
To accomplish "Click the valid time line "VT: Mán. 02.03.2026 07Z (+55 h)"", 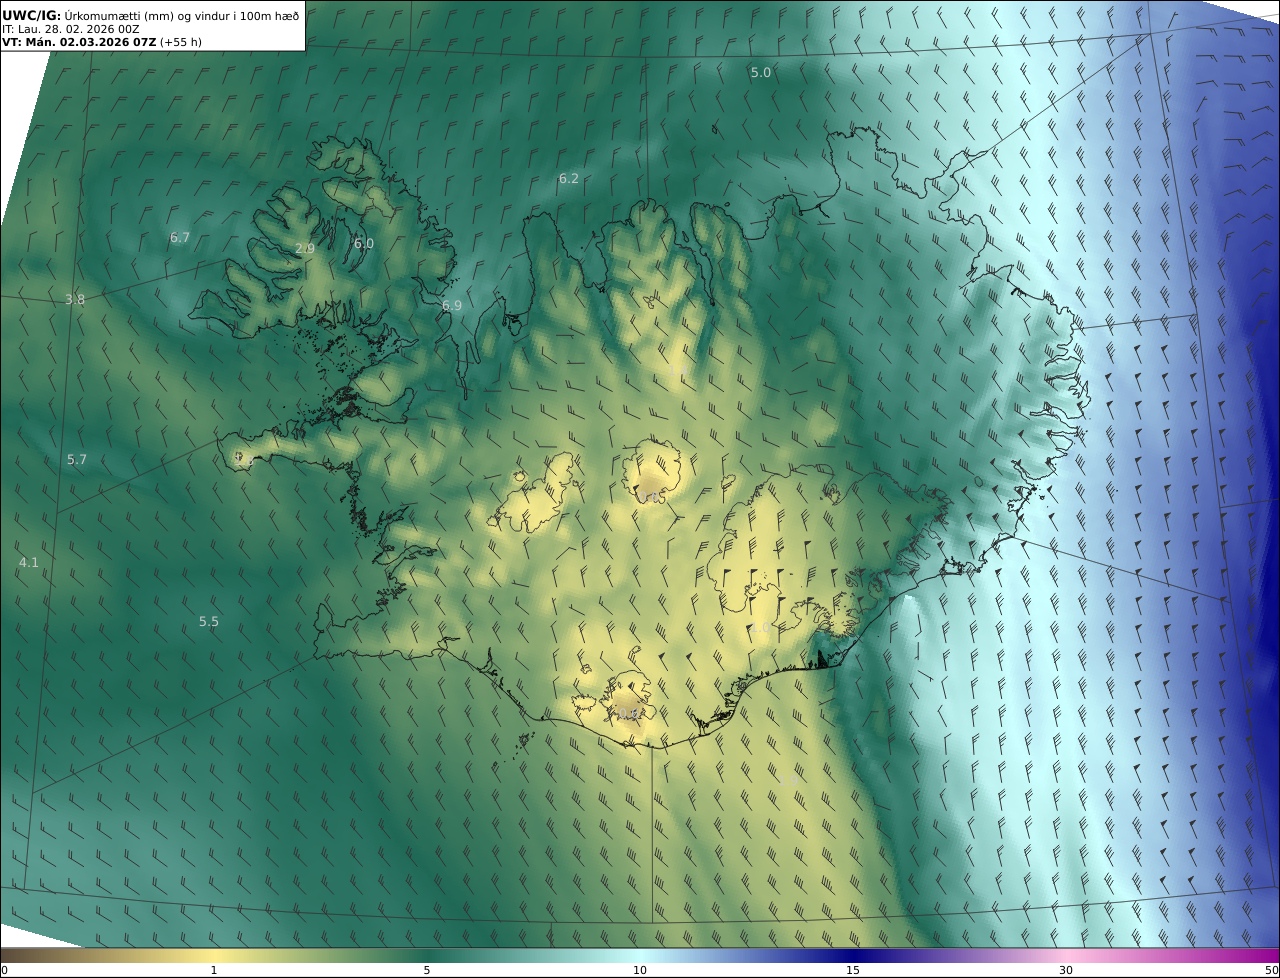I will (x=102, y=43).
